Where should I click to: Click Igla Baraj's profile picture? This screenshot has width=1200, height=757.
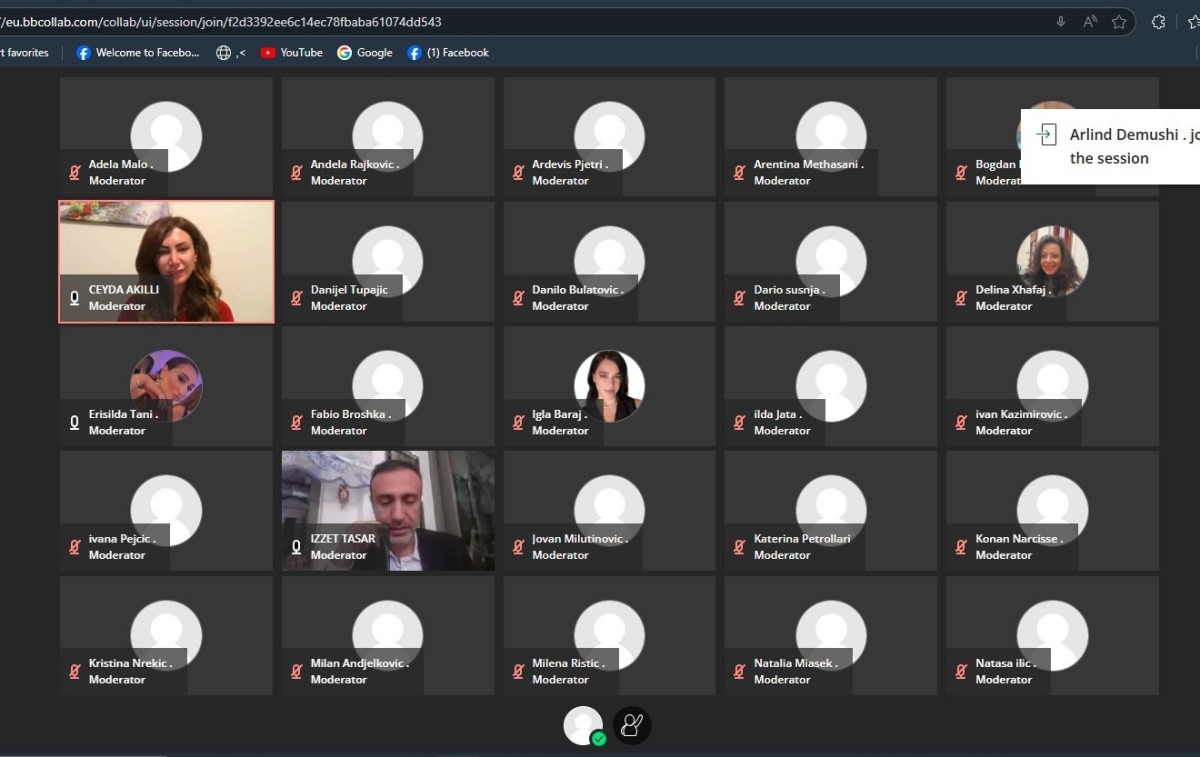coord(609,385)
